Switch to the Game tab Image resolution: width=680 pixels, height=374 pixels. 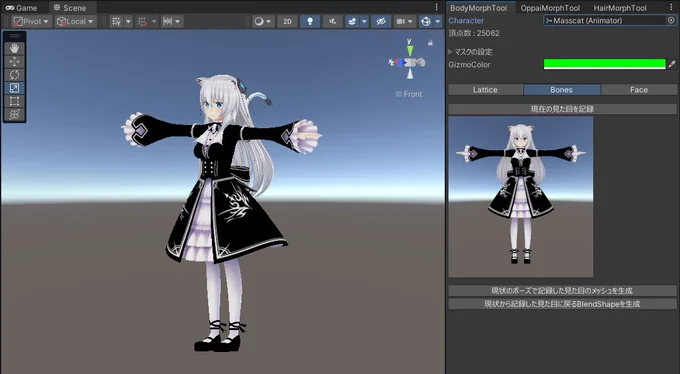click(21, 7)
